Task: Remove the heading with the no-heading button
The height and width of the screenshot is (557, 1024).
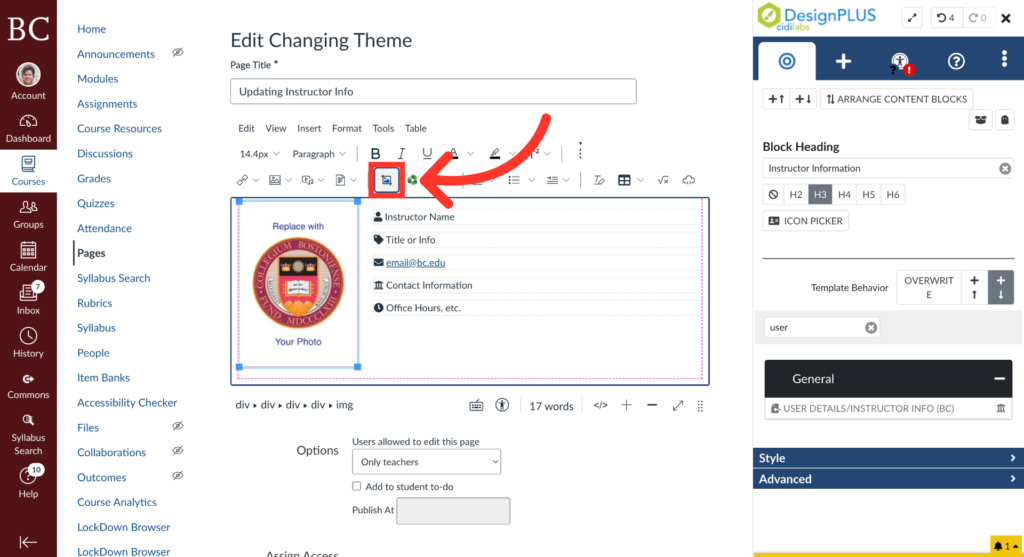Action: click(x=773, y=195)
